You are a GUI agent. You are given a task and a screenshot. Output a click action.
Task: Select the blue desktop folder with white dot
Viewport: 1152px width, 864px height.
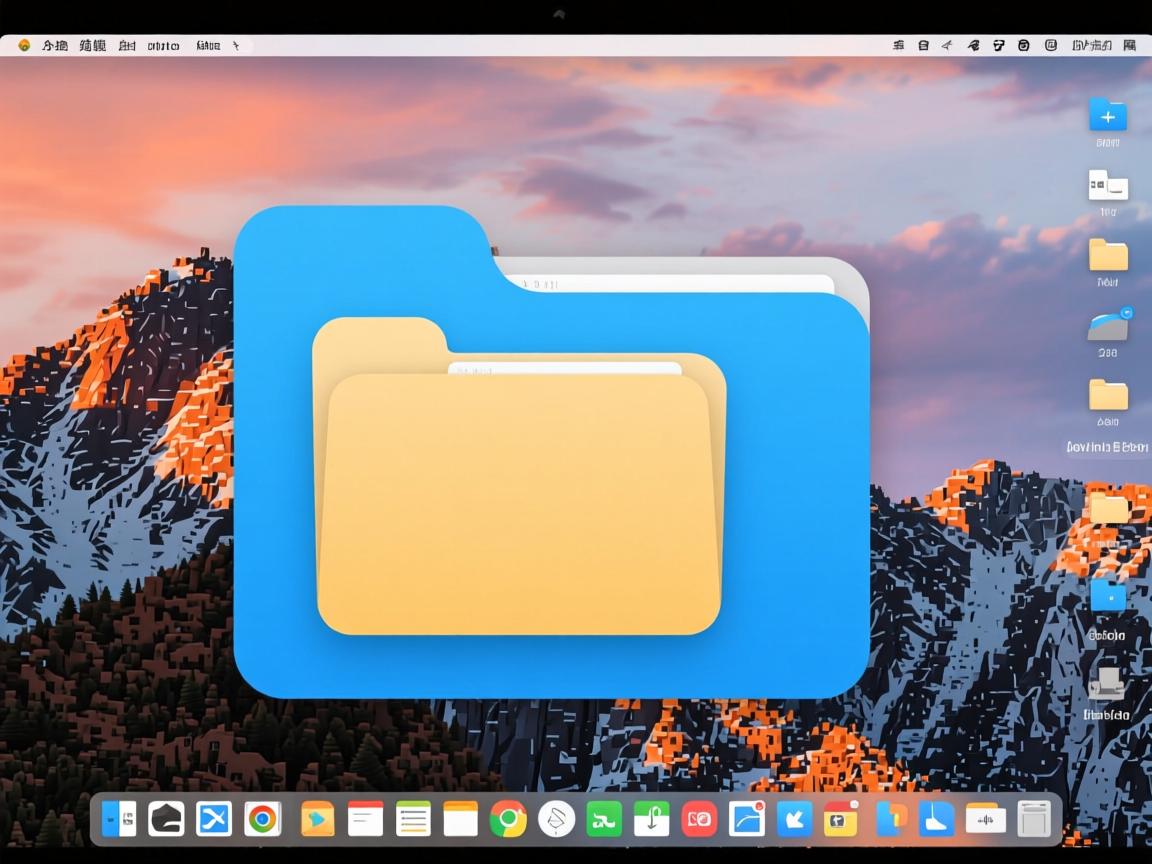[x=1107, y=597]
